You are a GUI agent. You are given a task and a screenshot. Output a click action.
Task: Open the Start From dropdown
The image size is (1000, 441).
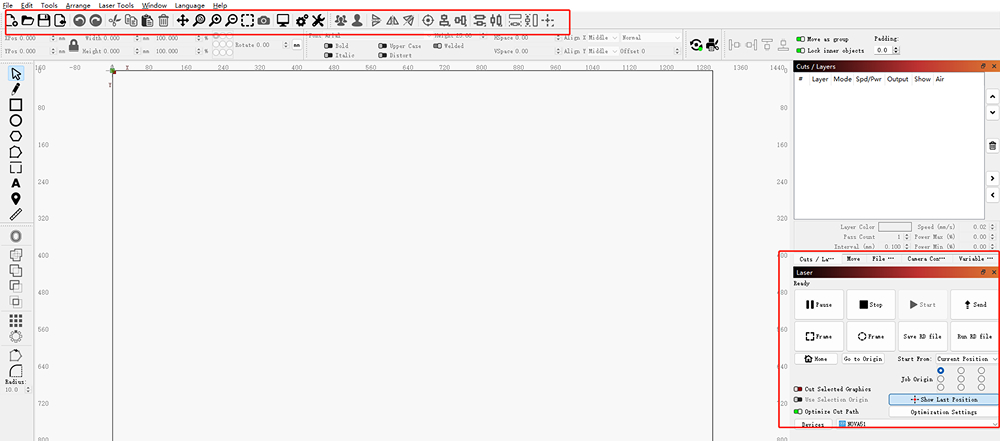pyautogui.click(x=966, y=359)
